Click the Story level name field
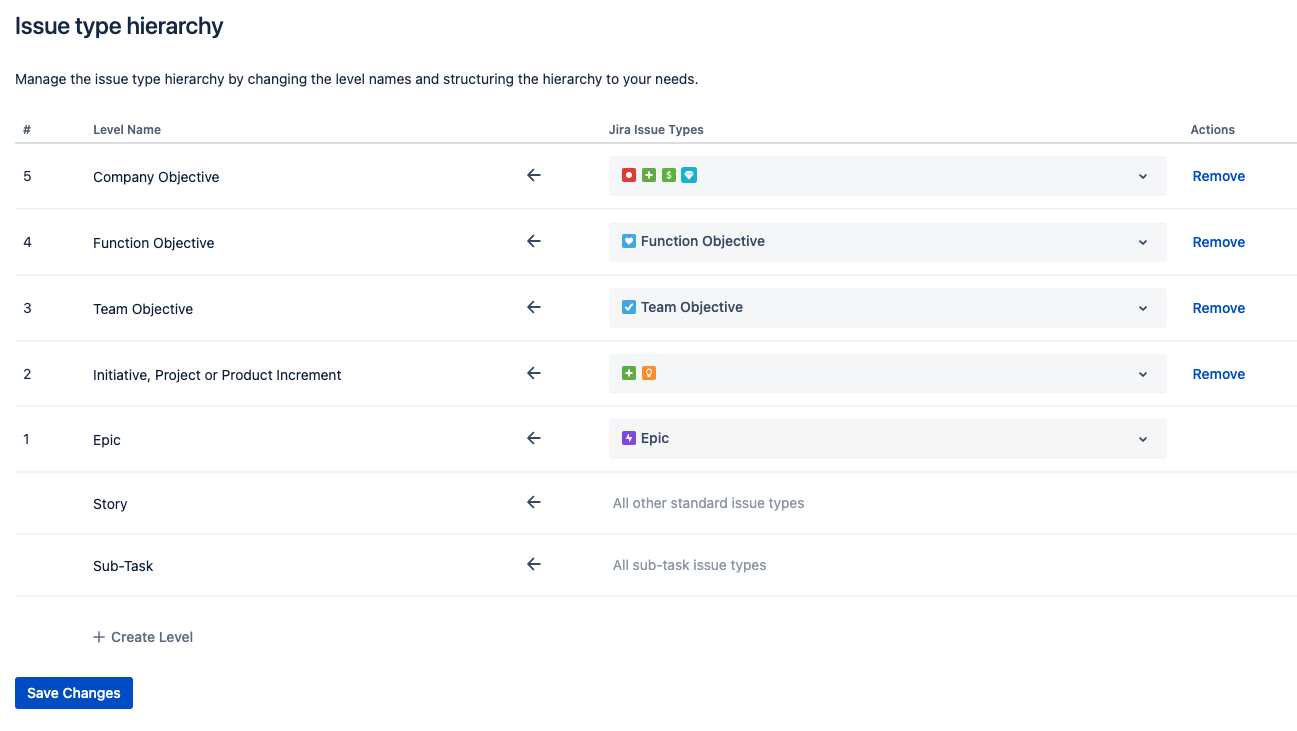The height and width of the screenshot is (731, 1297). pyautogui.click(x=110, y=503)
